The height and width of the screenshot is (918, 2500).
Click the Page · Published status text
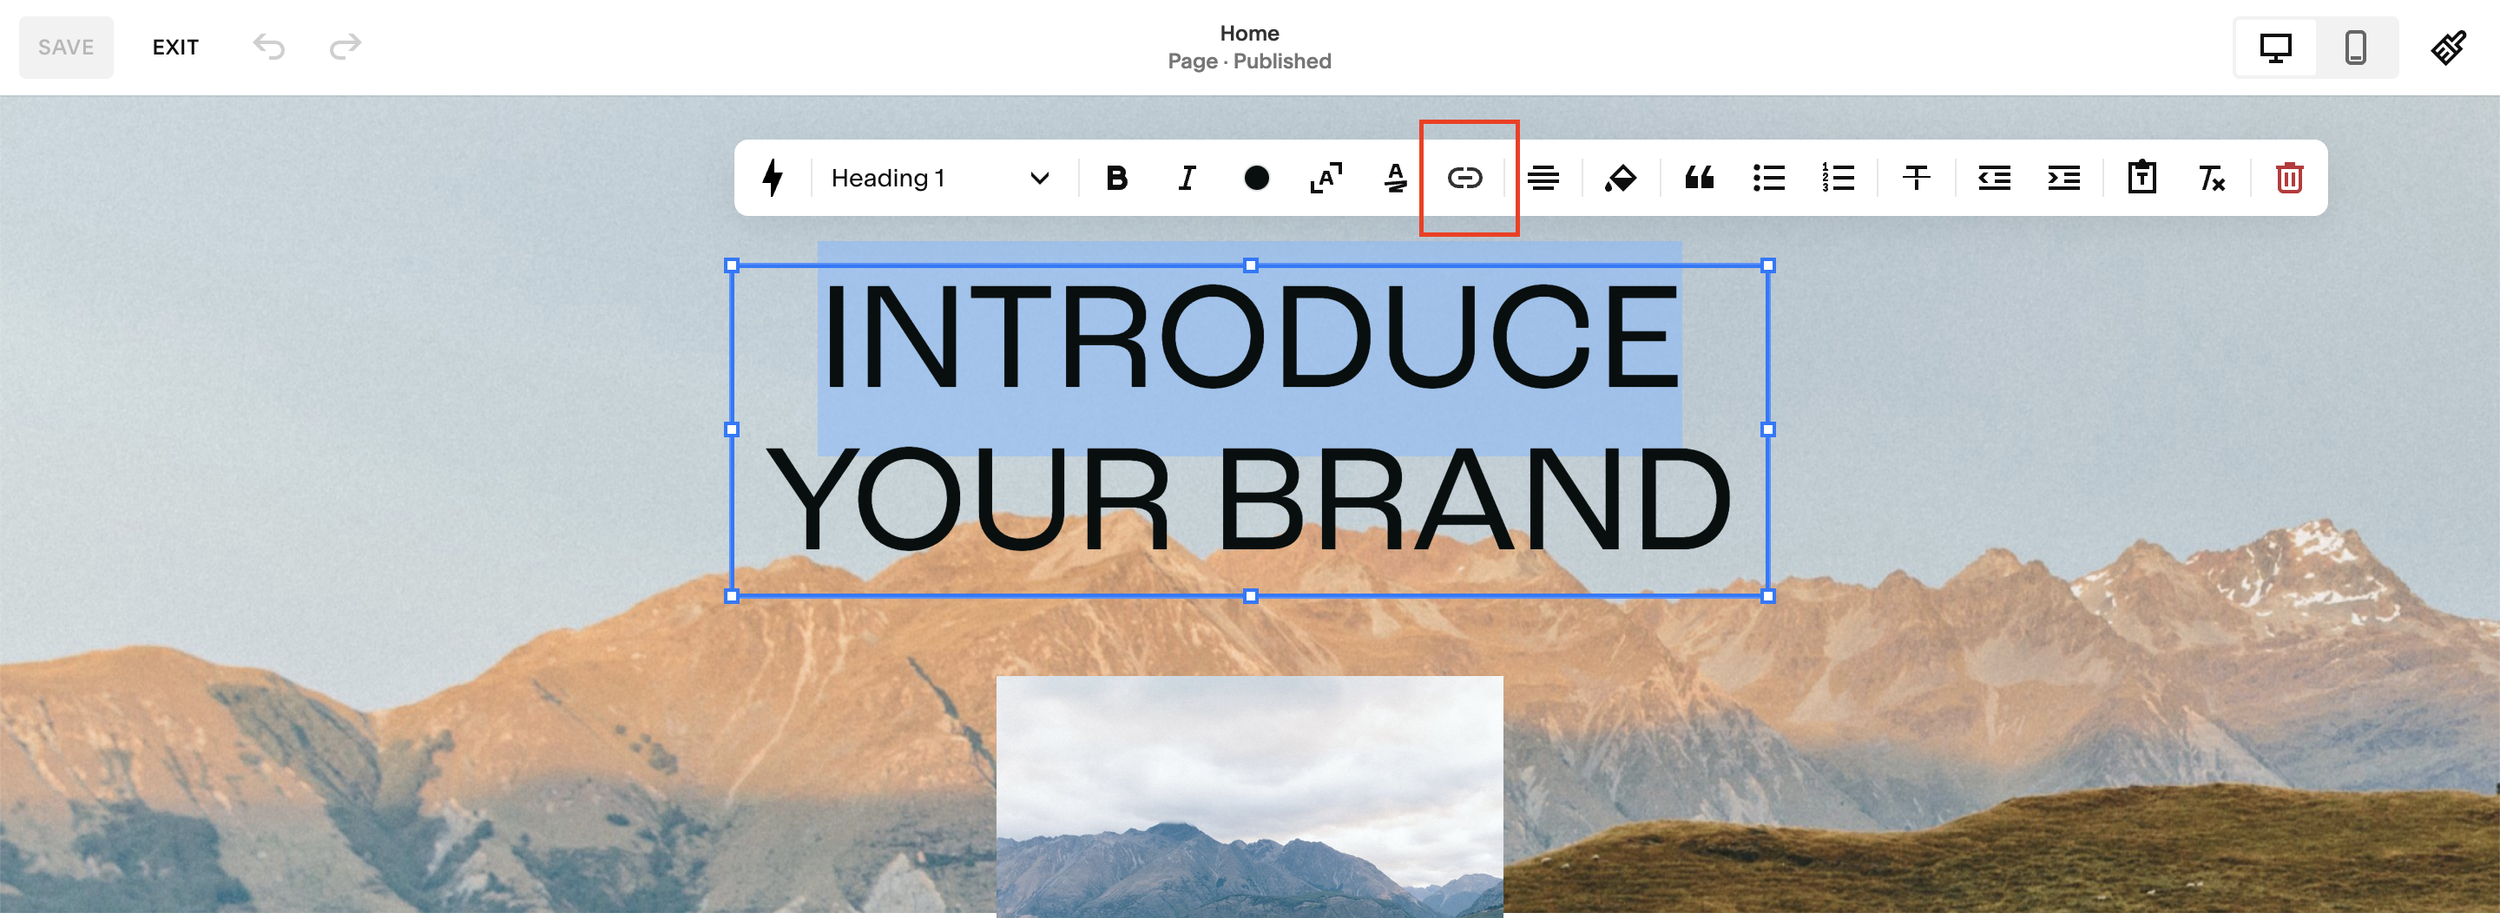[x=1249, y=61]
